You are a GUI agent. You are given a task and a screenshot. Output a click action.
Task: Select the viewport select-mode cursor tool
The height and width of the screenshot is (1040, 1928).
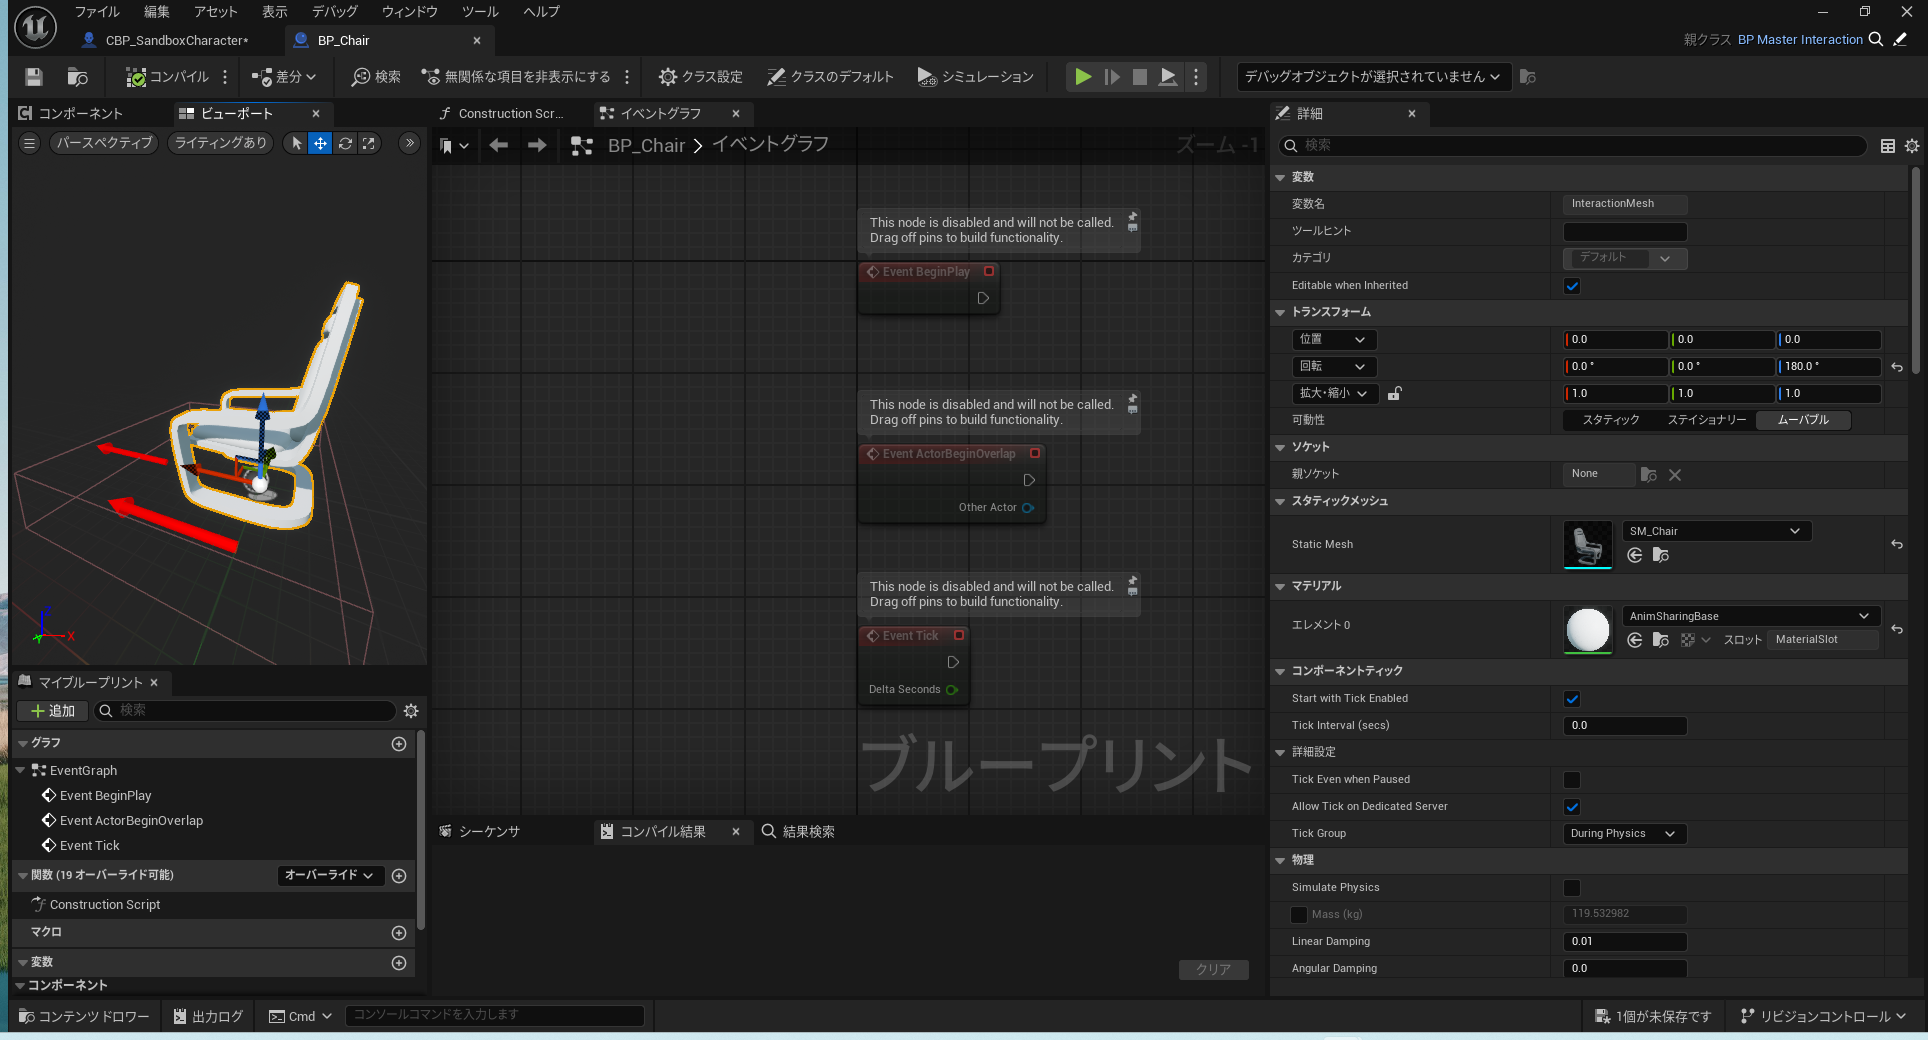(296, 144)
